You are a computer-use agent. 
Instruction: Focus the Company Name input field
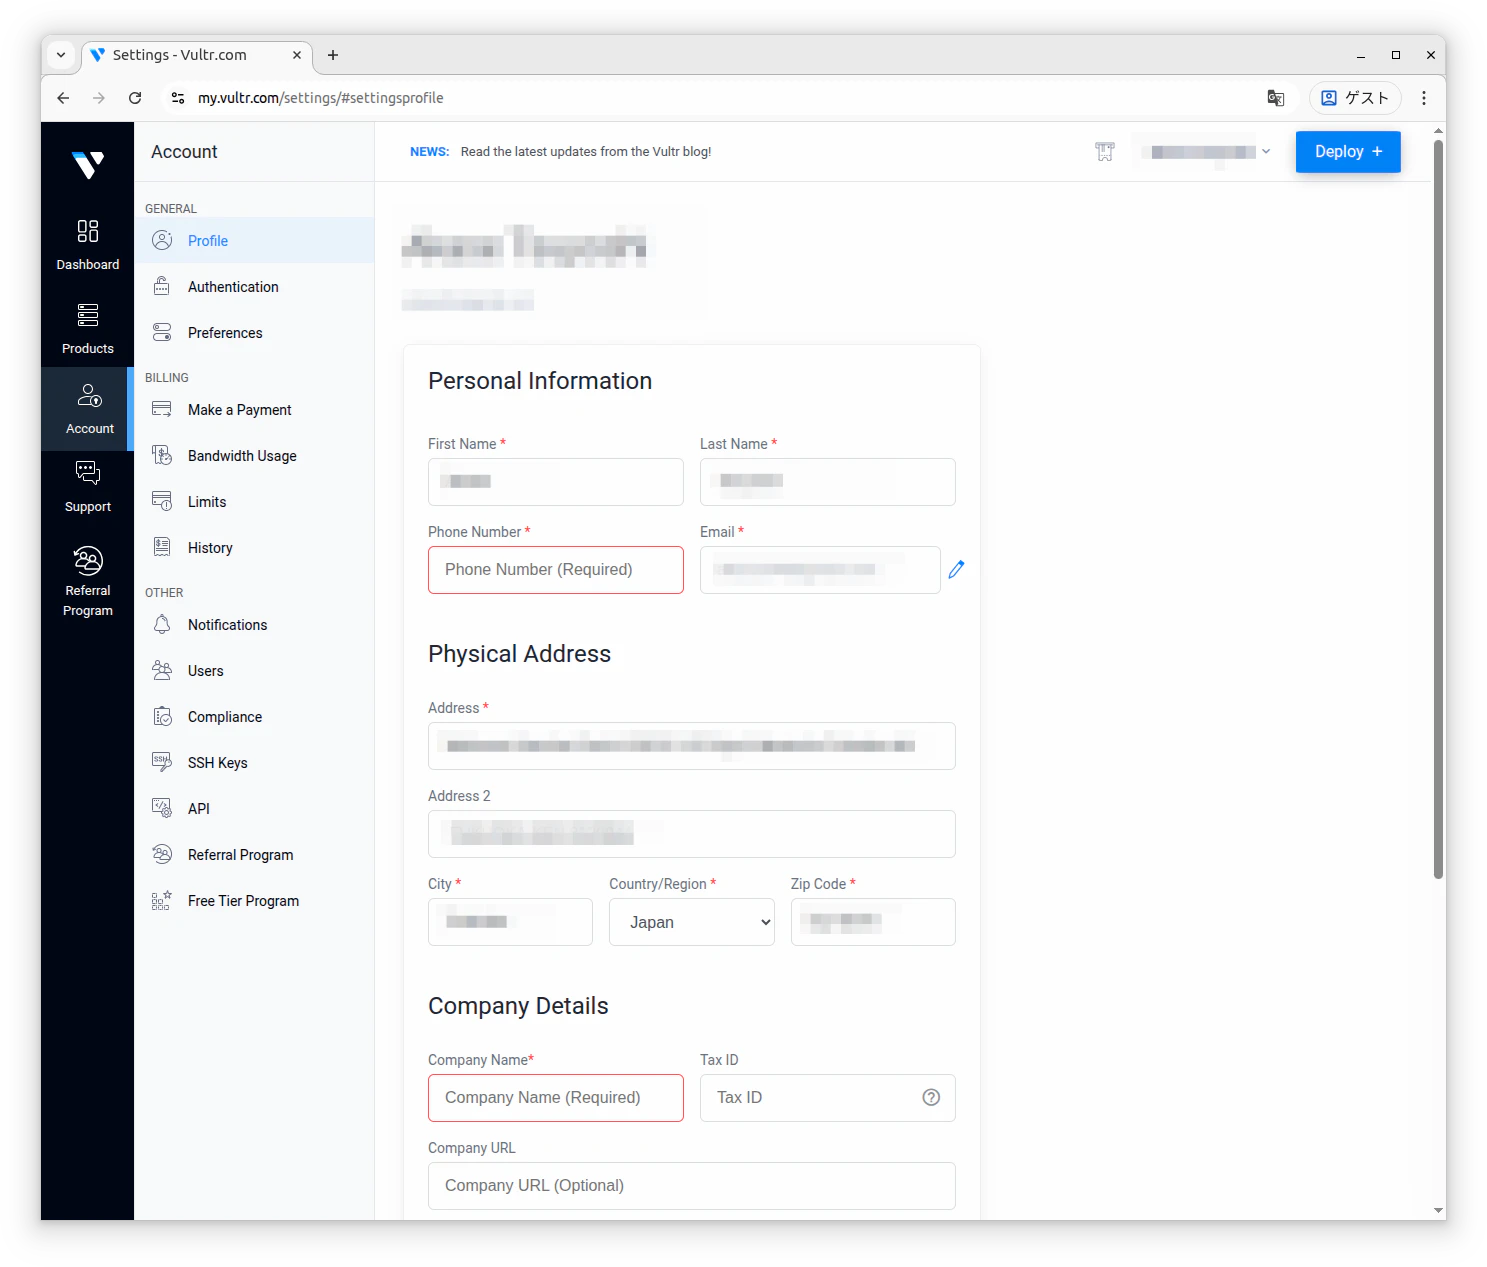tap(556, 1098)
